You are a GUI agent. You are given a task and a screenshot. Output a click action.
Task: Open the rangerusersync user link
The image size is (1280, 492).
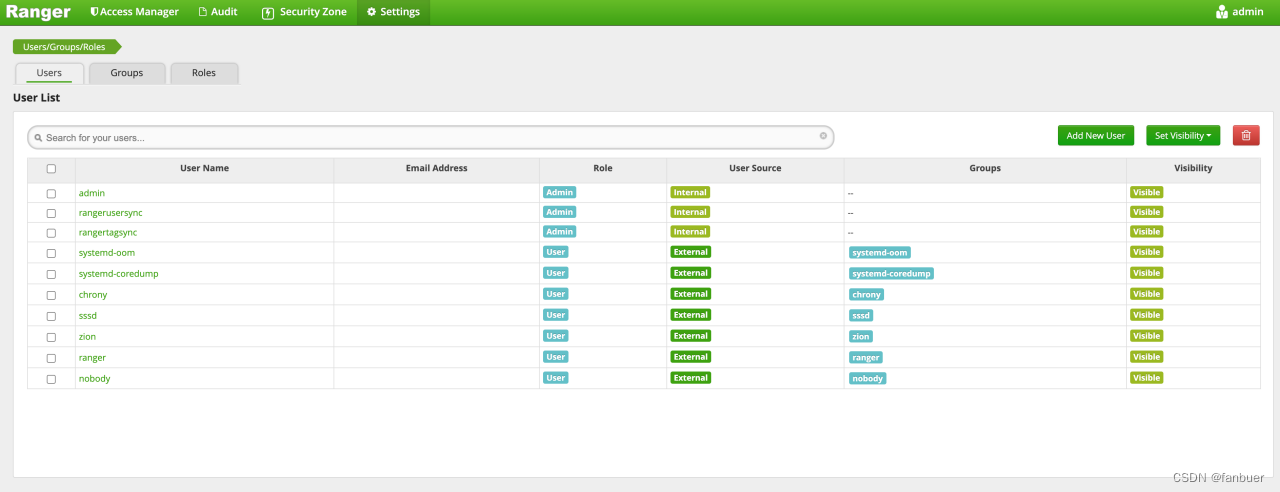(x=111, y=213)
